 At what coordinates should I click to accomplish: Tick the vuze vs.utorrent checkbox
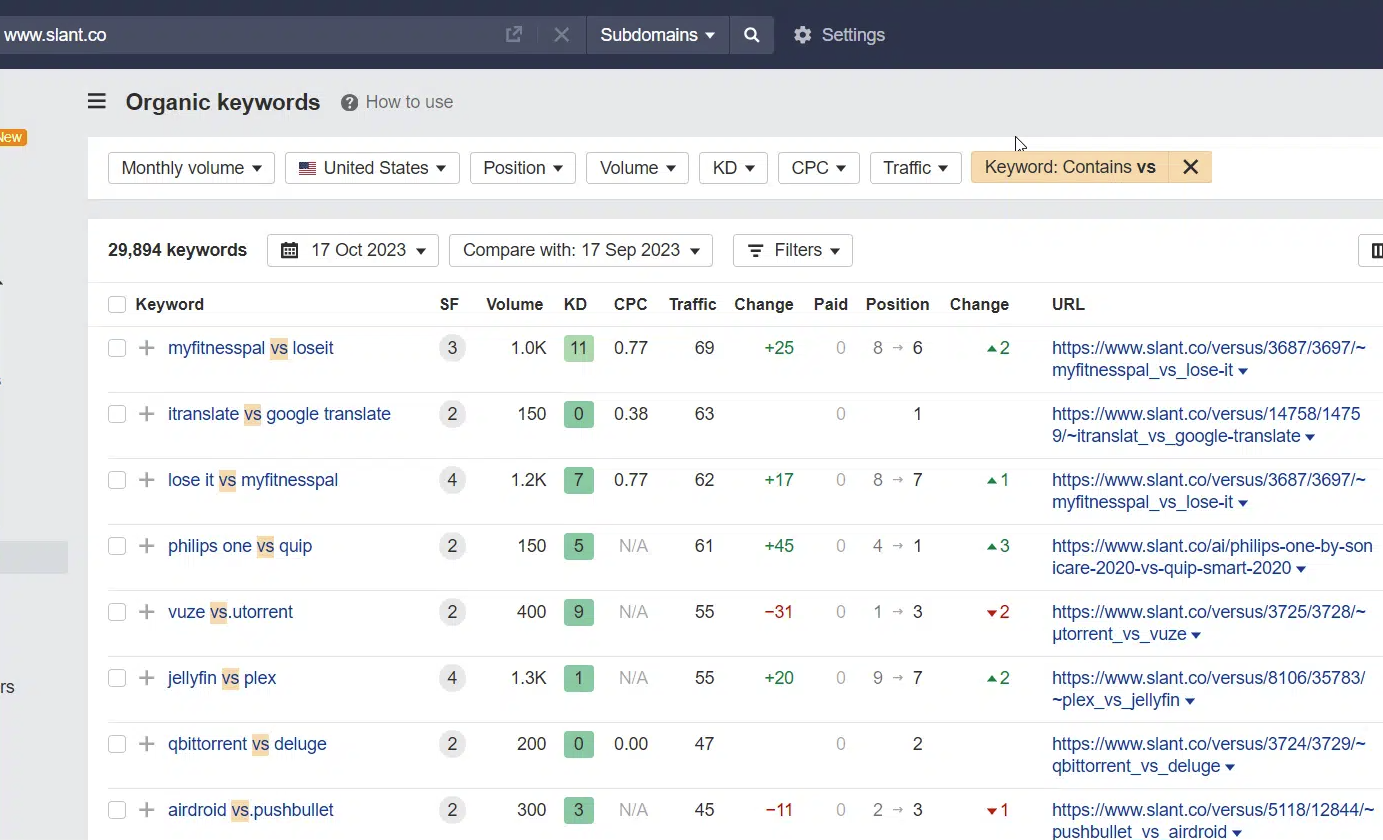click(117, 612)
